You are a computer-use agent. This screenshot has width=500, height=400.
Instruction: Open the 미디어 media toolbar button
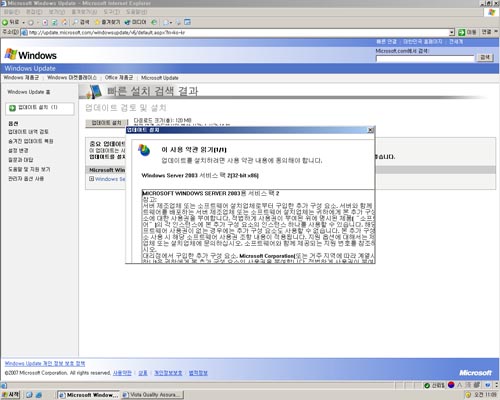tap(135, 22)
